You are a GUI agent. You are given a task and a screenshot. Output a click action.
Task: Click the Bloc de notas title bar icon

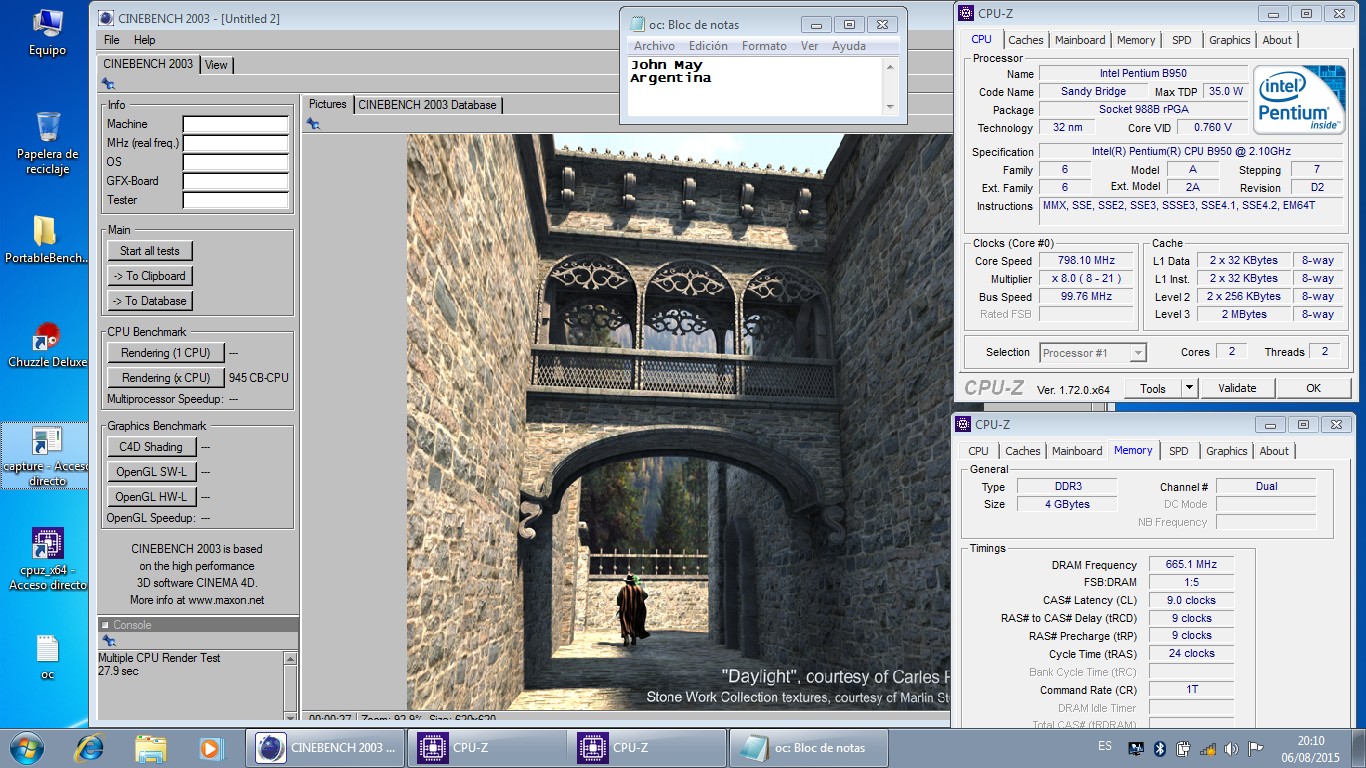(638, 25)
